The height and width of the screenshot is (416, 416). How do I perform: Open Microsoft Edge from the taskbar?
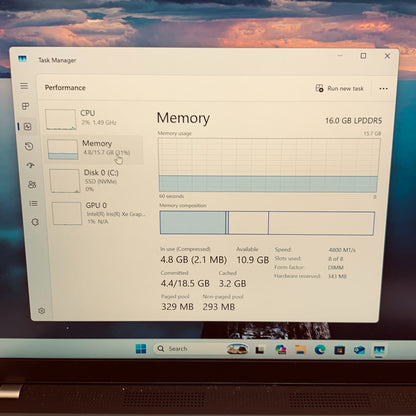click(320, 349)
